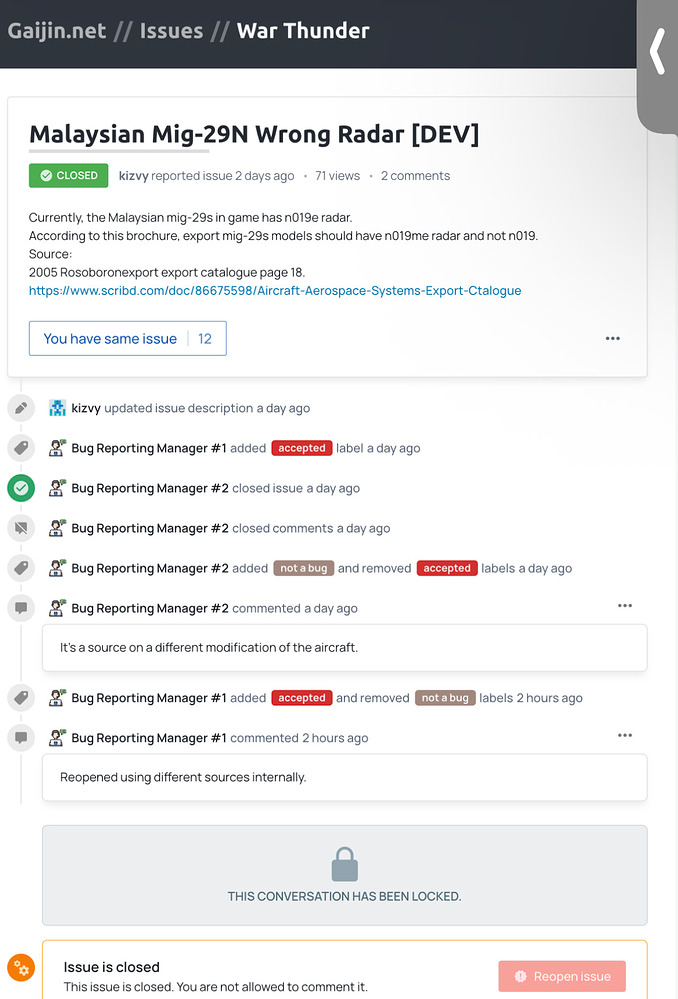This screenshot has height=999, width=678.
Task: Open Gaijin.net home breadcrumb link
Action: pos(57,31)
